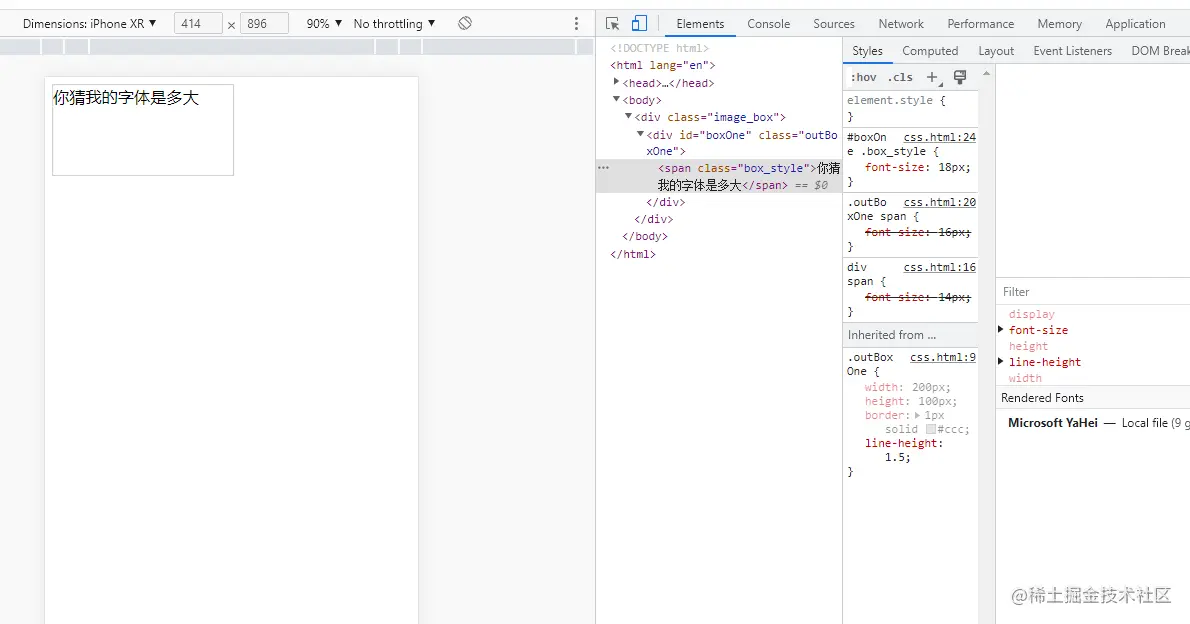
Task: Expand the border shorthand triangle
Action: click(918, 415)
